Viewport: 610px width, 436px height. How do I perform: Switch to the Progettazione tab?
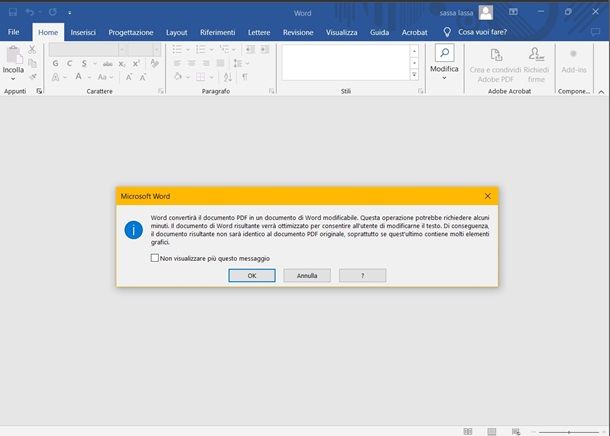131,33
